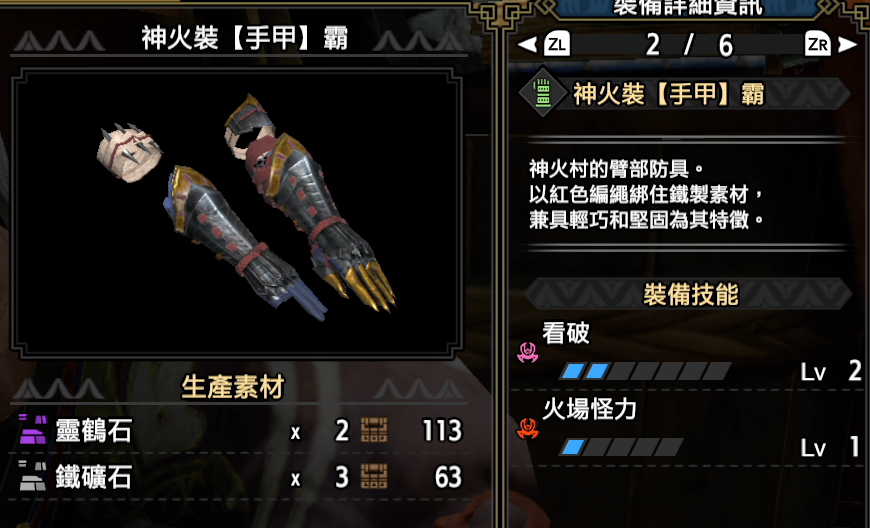Select the right white arrow beside ZR
Image resolution: width=870 pixels, height=528 pixels.
pos(847,44)
